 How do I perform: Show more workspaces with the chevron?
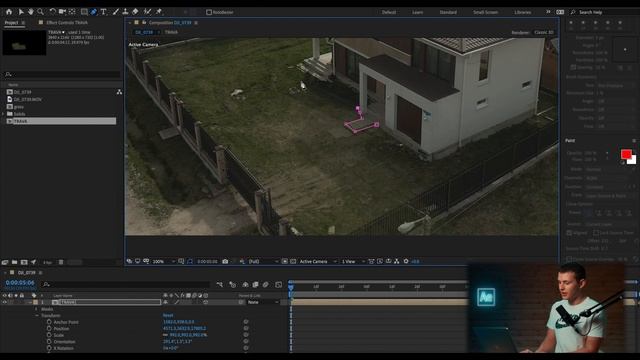pos(548,12)
